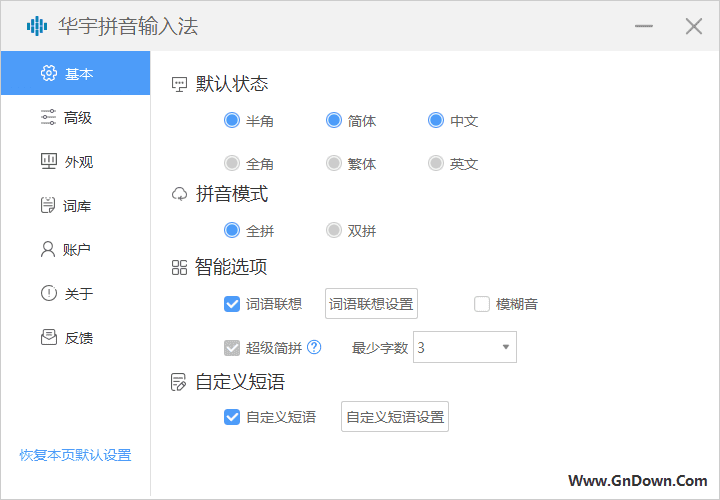The width and height of the screenshot is (720, 500).
Task: Uncheck the 词语联想 checkbox
Action: 232,304
